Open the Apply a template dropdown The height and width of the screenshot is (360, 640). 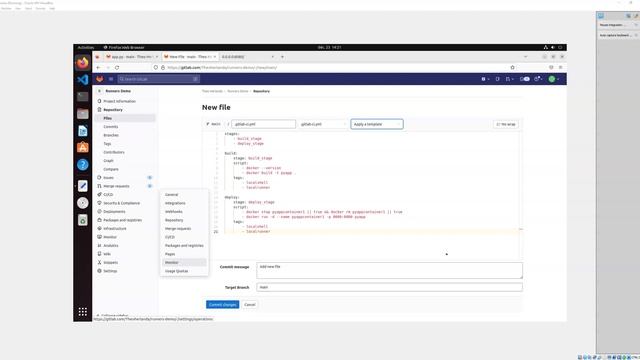(x=377, y=124)
